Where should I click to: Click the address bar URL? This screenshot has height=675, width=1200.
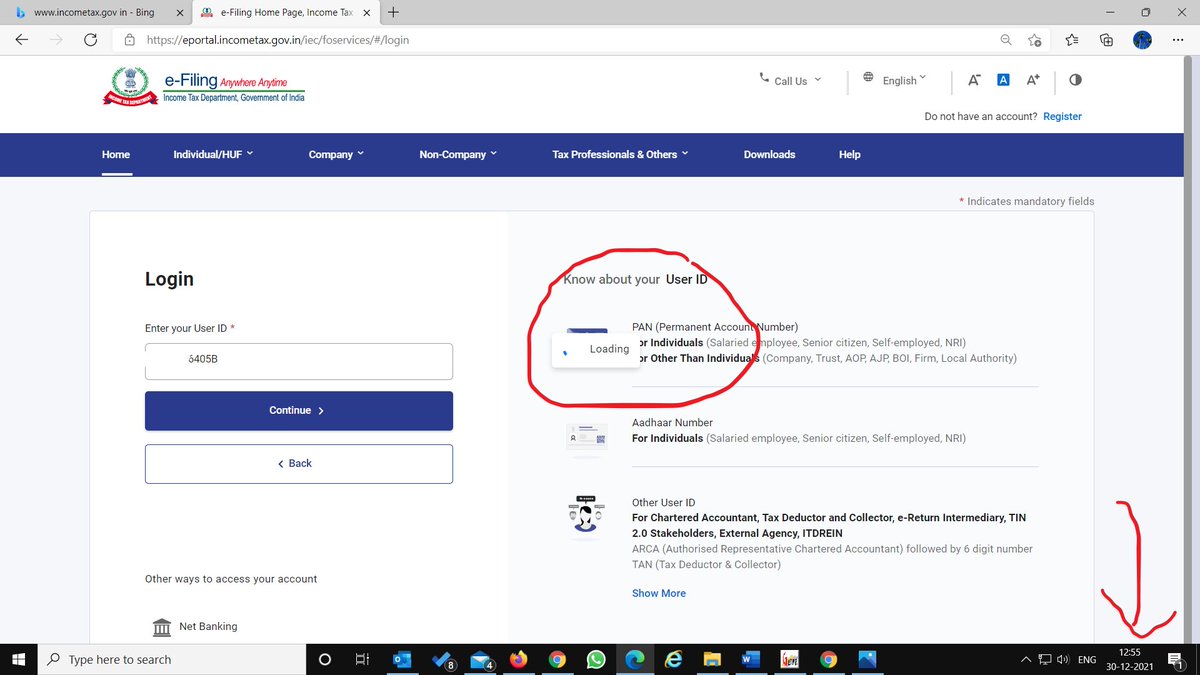tap(277, 40)
